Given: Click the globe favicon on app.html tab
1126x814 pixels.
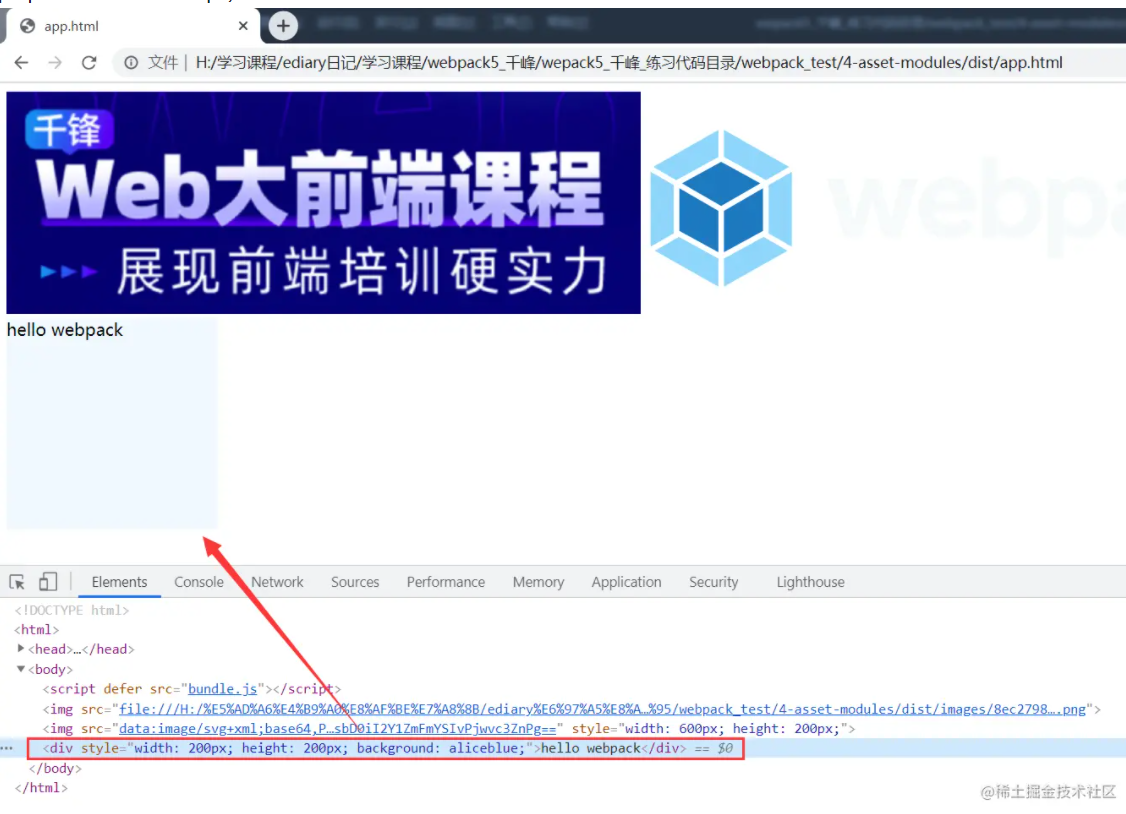Looking at the screenshot, I should point(27,27).
